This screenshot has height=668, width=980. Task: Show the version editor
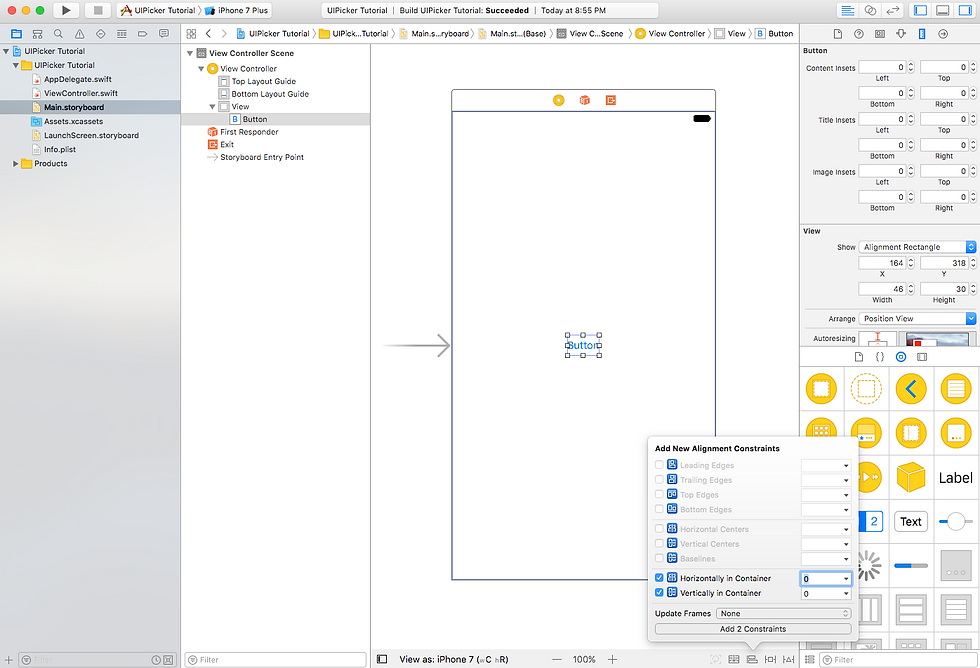(892, 10)
